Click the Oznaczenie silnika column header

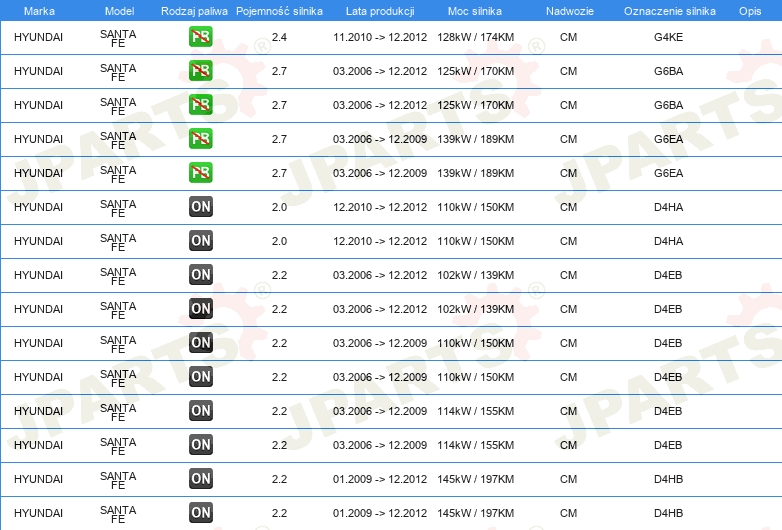pyautogui.click(x=670, y=11)
